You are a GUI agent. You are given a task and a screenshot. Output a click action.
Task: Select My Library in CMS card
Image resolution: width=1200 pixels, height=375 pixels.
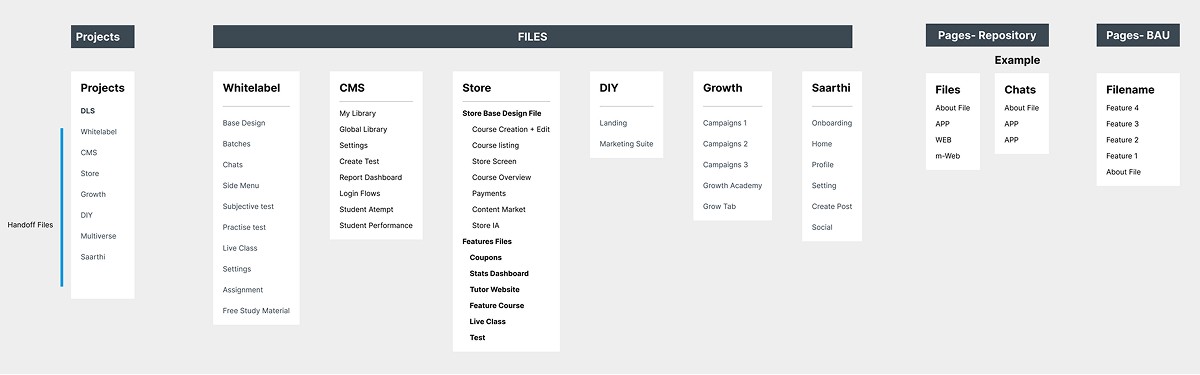click(358, 113)
